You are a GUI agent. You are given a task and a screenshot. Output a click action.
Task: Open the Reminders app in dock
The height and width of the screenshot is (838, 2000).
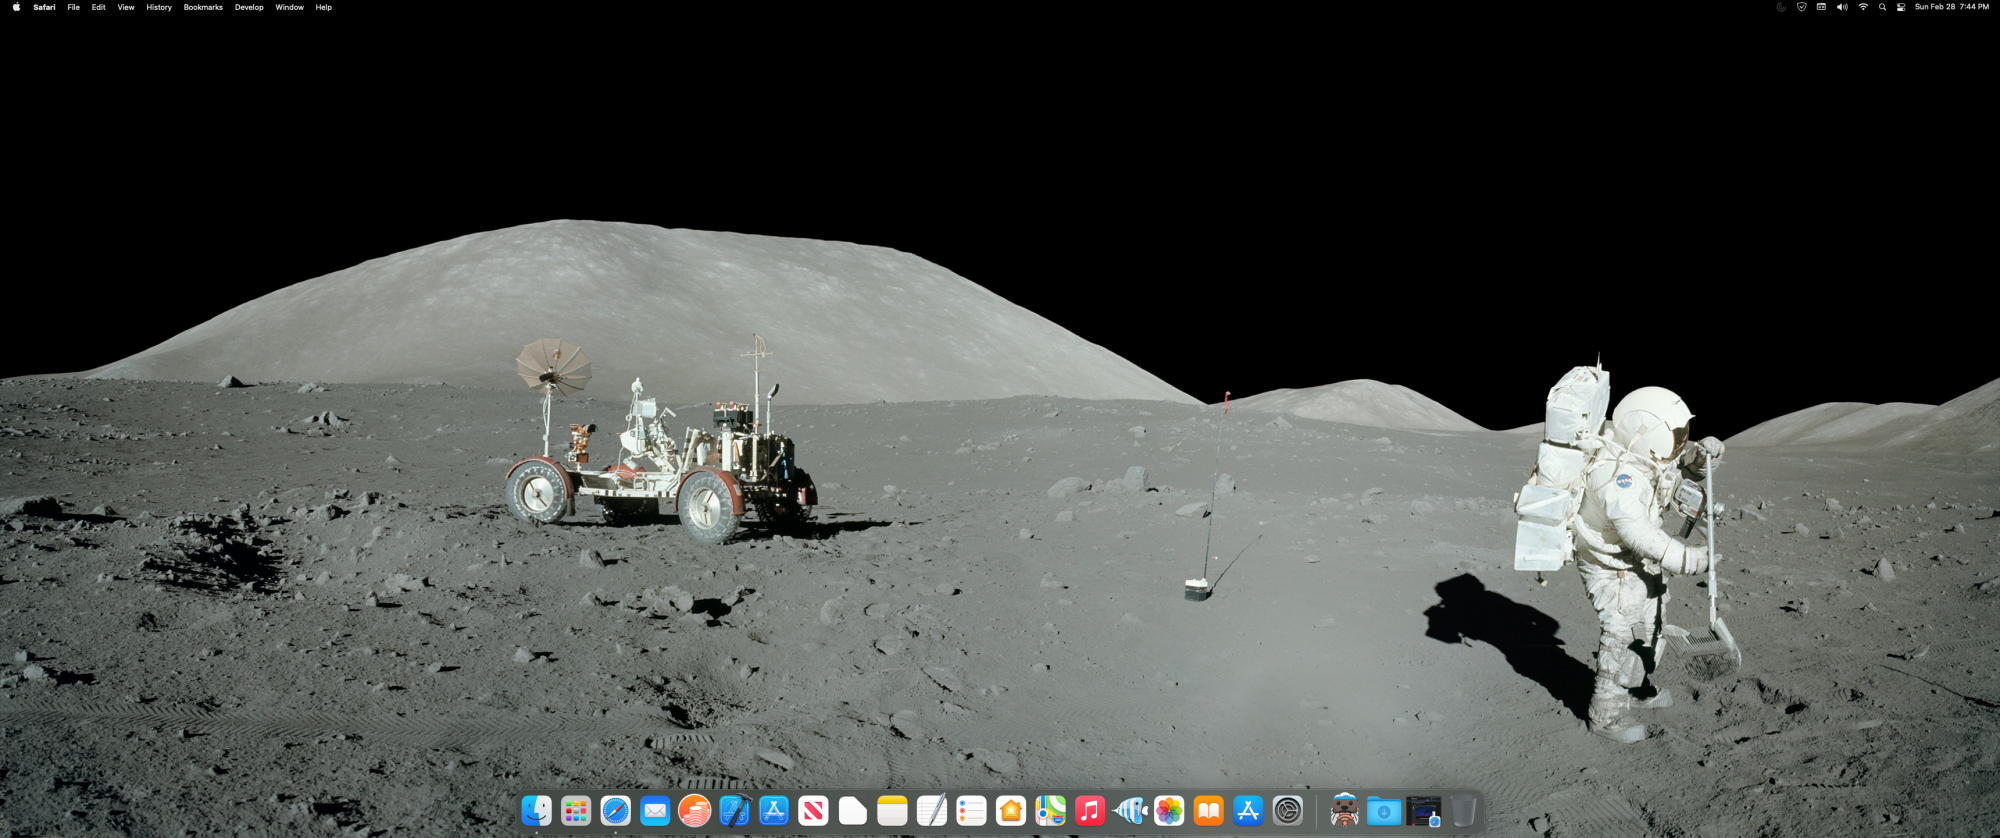[971, 810]
